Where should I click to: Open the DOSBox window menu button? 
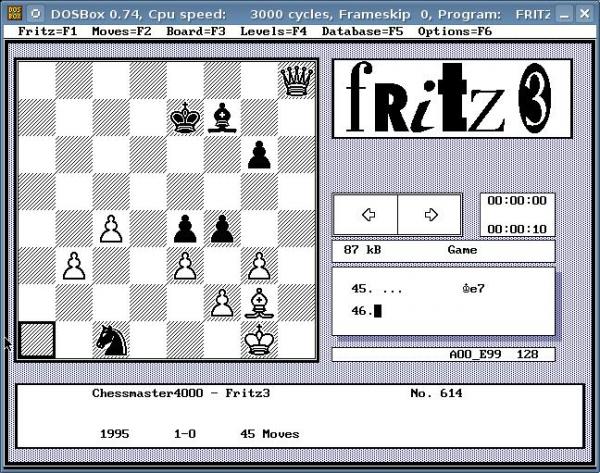36,14
